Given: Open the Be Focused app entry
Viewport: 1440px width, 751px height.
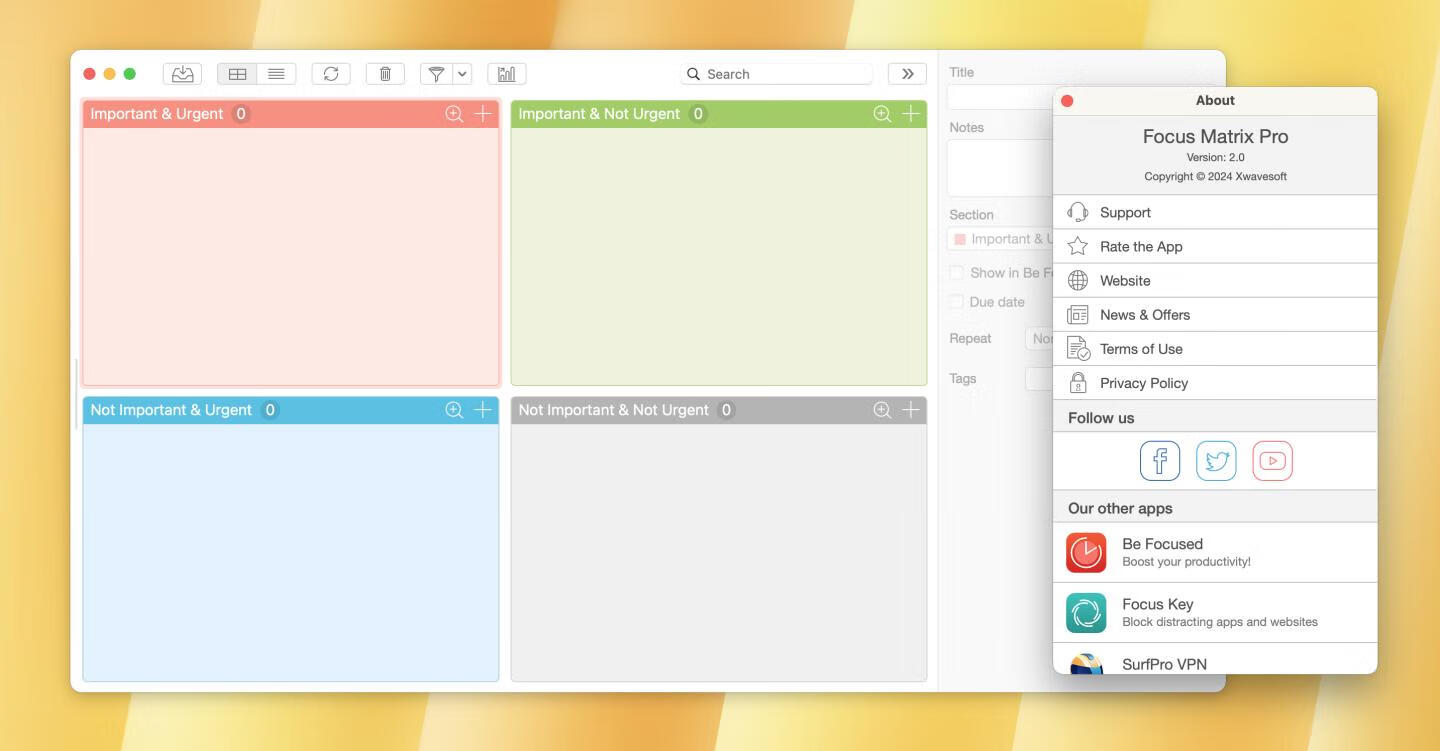Looking at the screenshot, I should point(1215,552).
